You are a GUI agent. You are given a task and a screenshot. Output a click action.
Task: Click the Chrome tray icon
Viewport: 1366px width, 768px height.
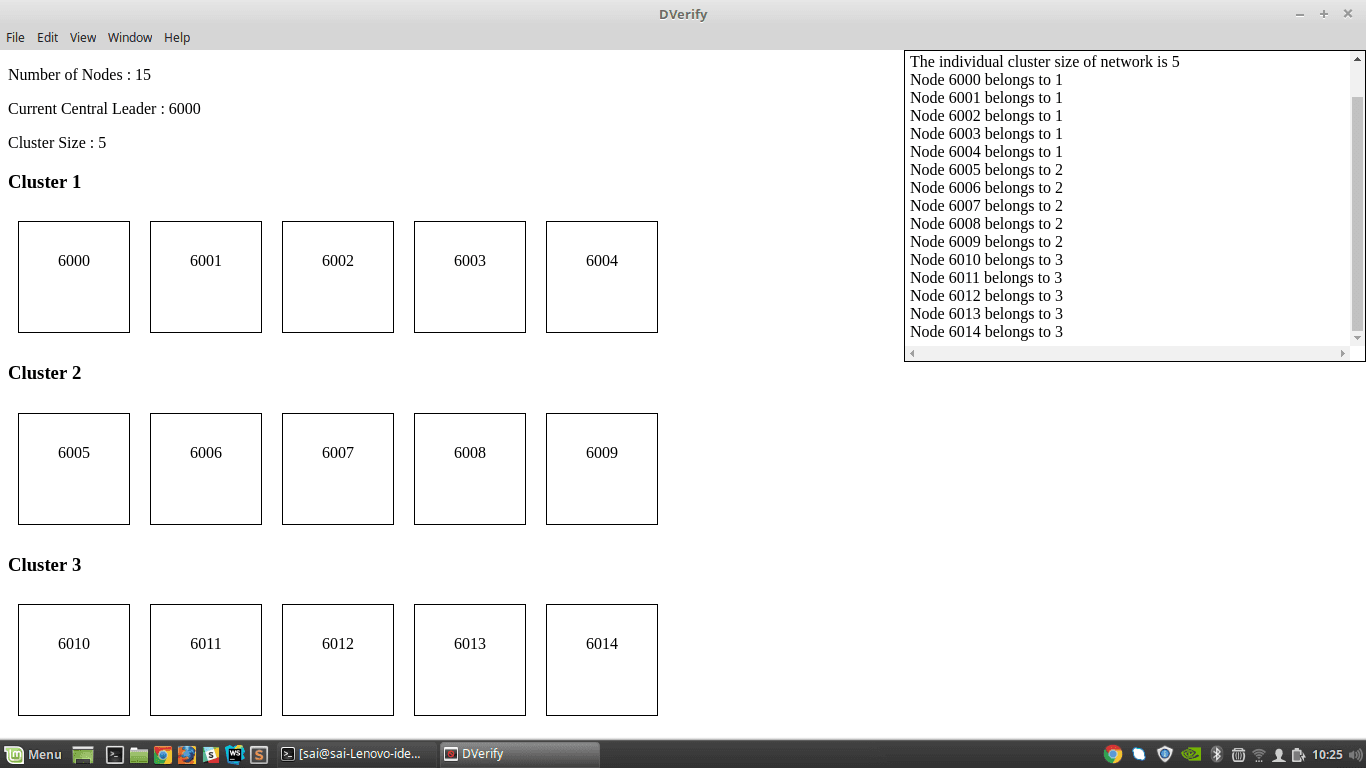pyautogui.click(x=1113, y=755)
